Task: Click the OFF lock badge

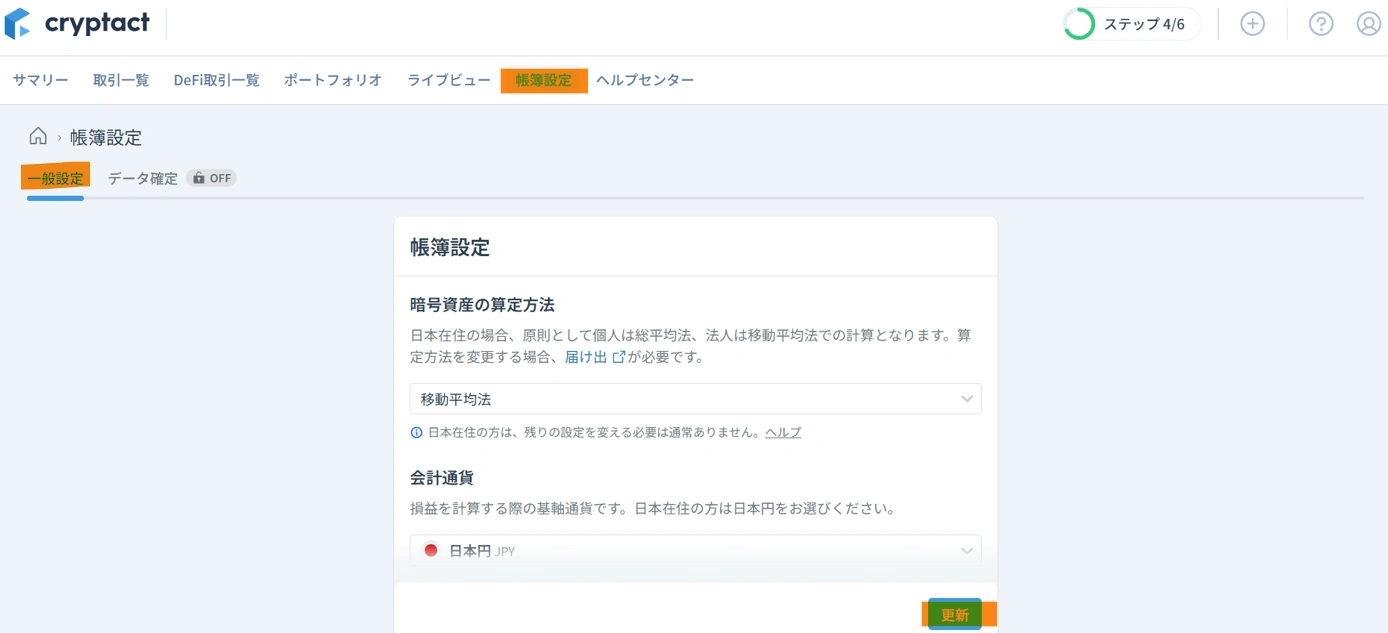Action: (211, 178)
